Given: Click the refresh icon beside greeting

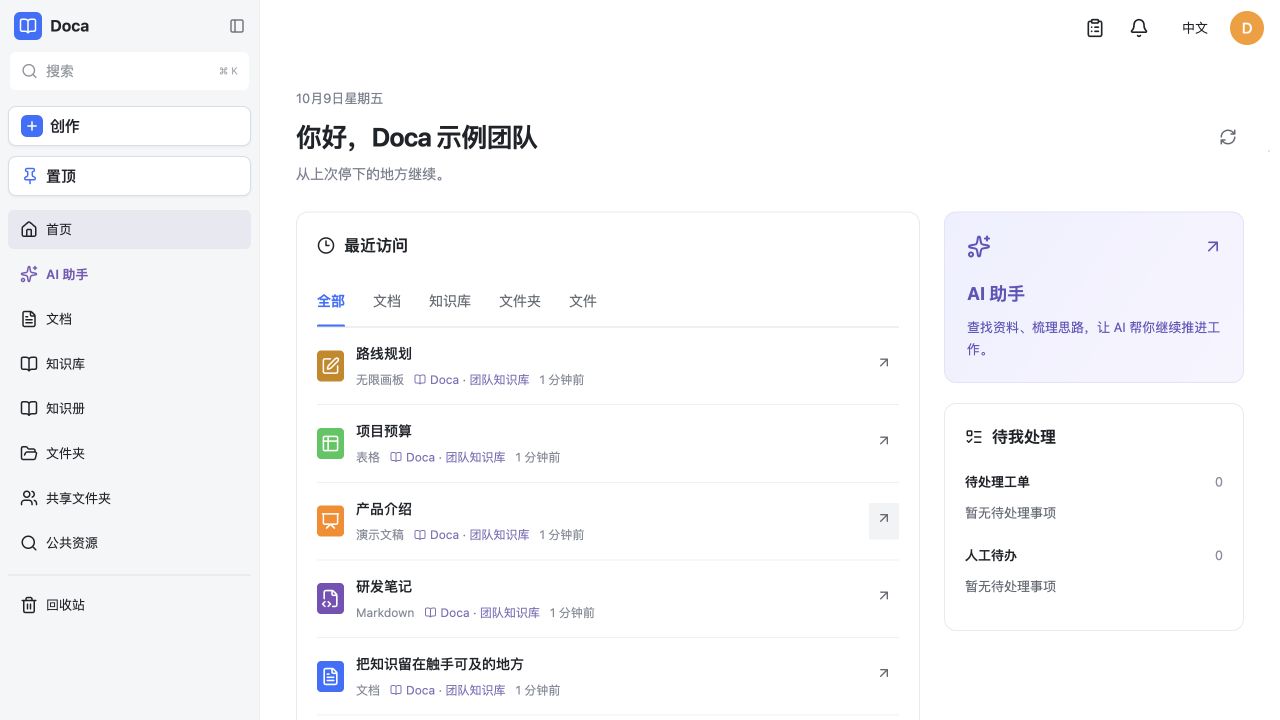Looking at the screenshot, I should [x=1228, y=137].
